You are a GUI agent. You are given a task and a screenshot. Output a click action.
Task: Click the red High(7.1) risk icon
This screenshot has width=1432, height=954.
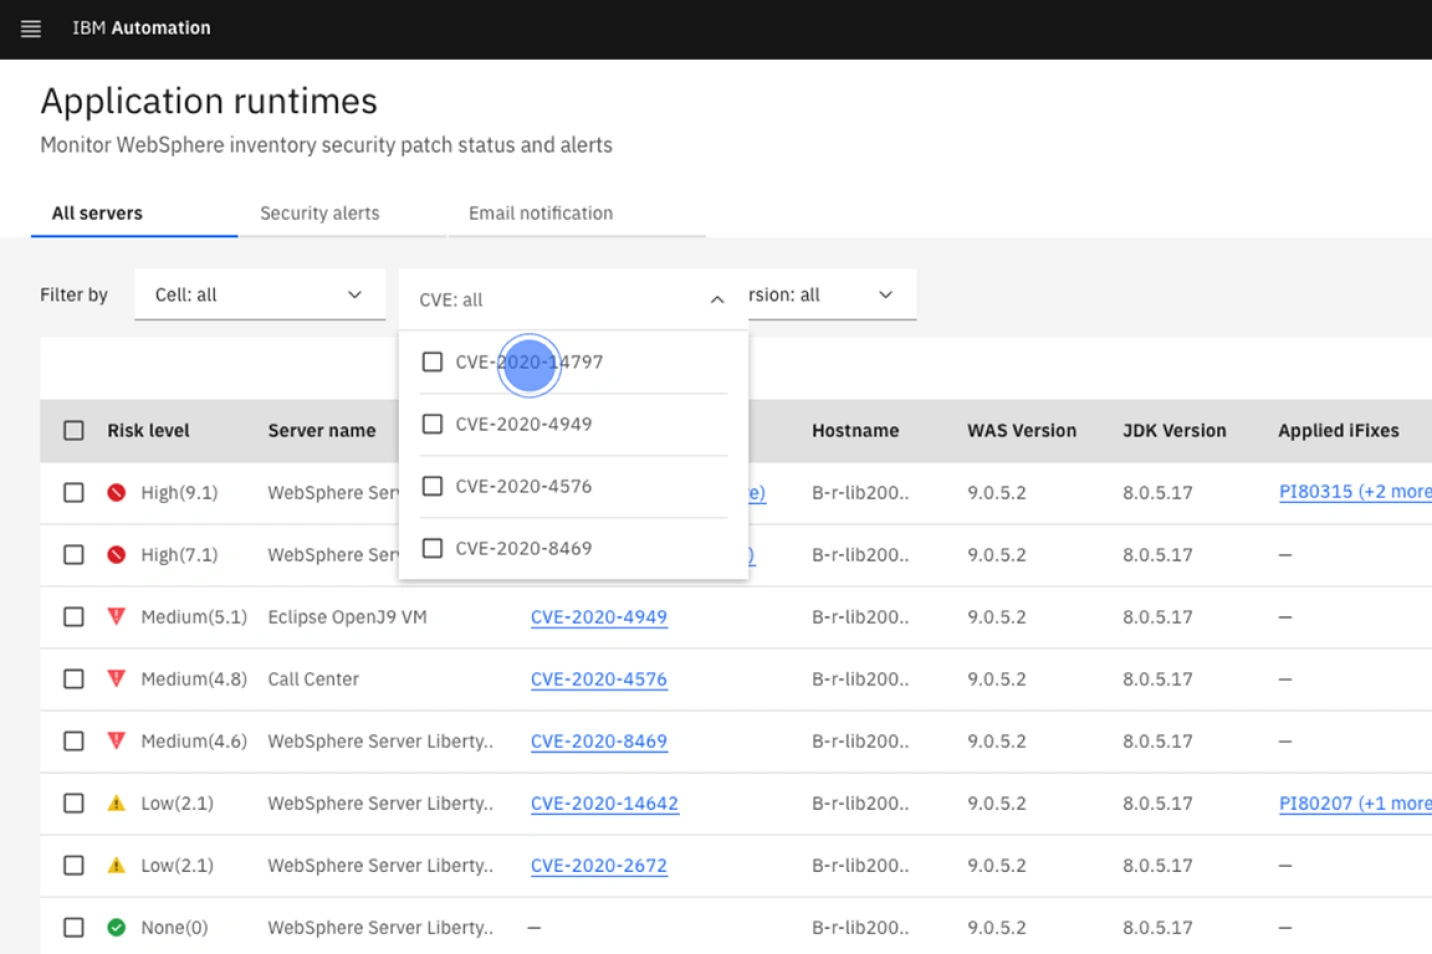[117, 554]
